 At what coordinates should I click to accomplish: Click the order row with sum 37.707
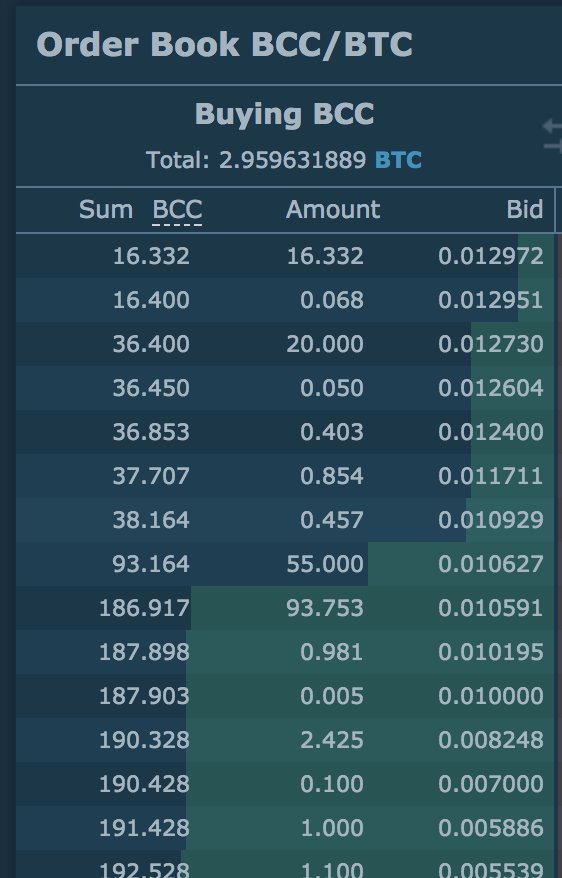tap(285, 476)
